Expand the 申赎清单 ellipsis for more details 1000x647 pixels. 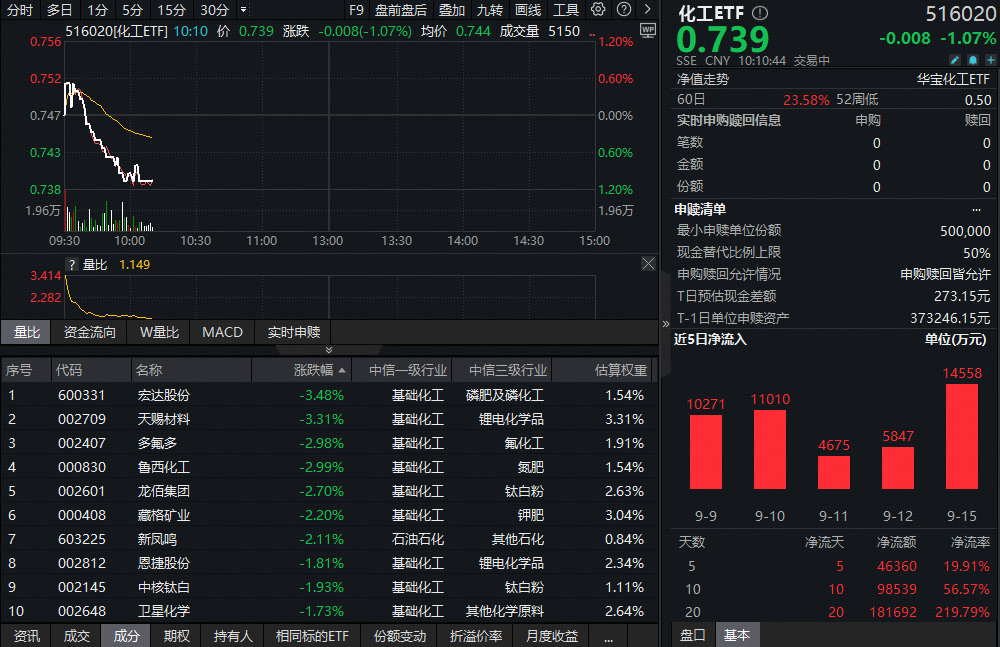977,209
